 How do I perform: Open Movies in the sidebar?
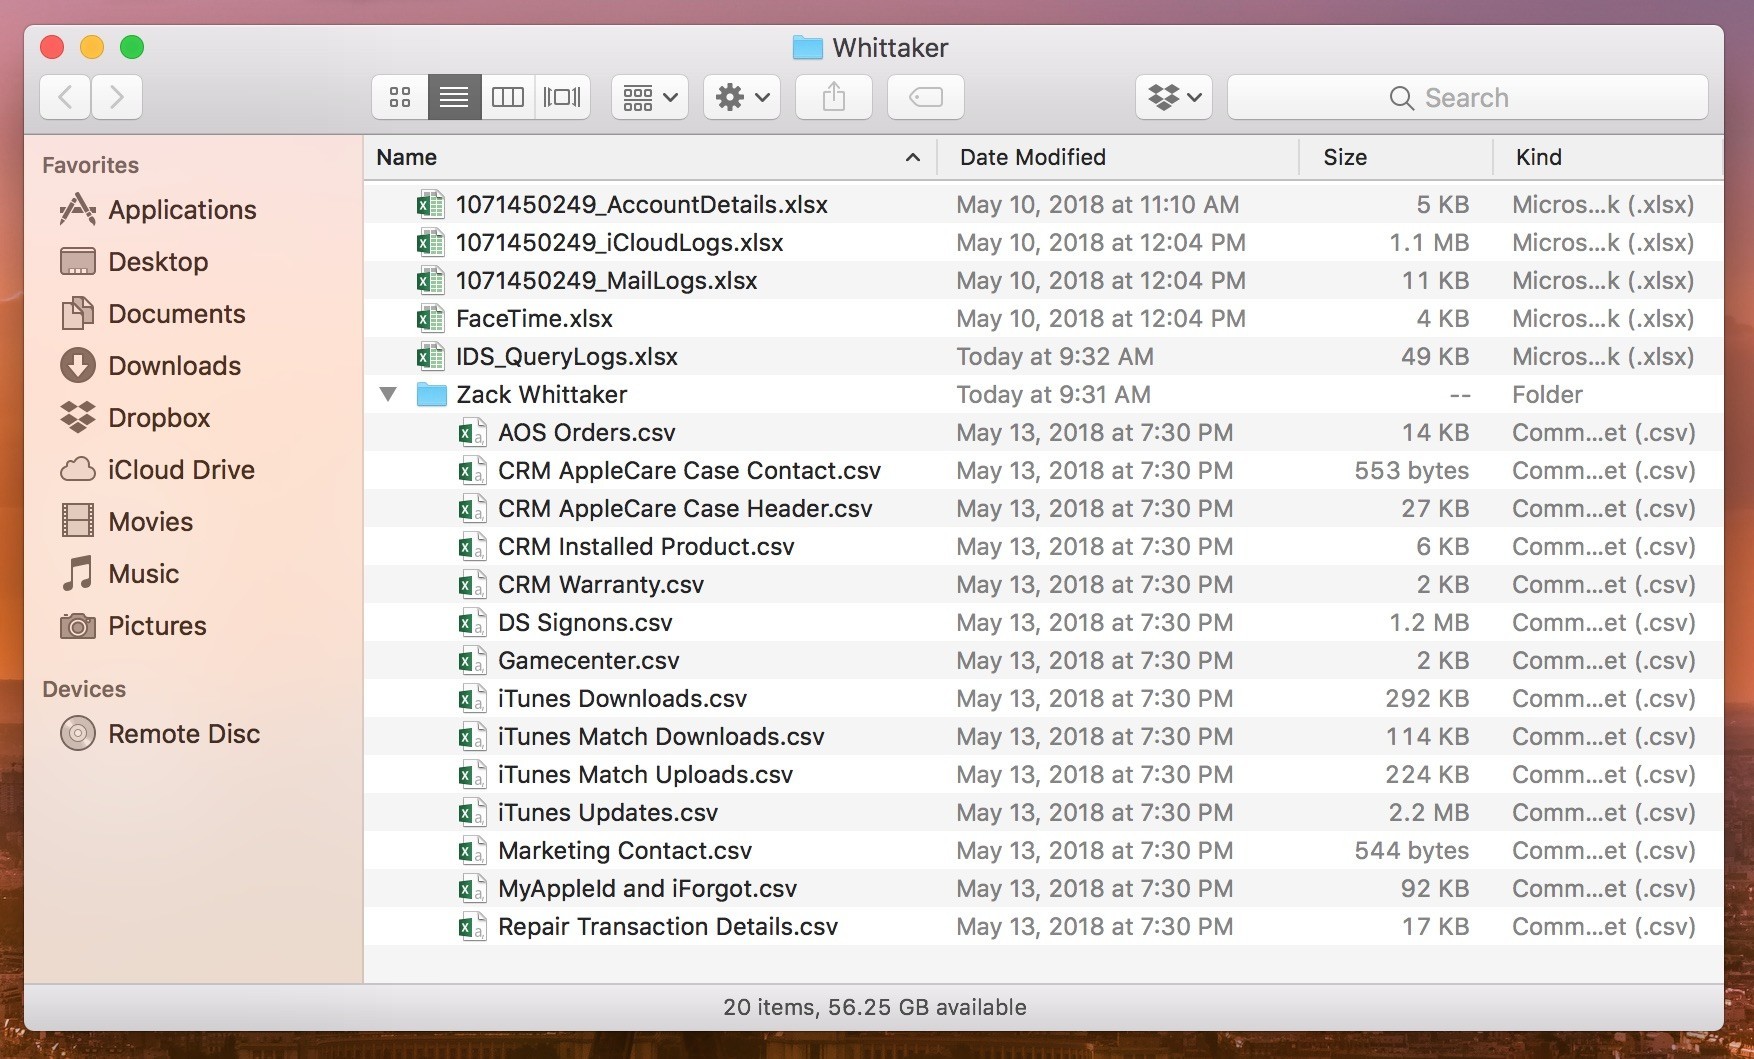coord(126,522)
